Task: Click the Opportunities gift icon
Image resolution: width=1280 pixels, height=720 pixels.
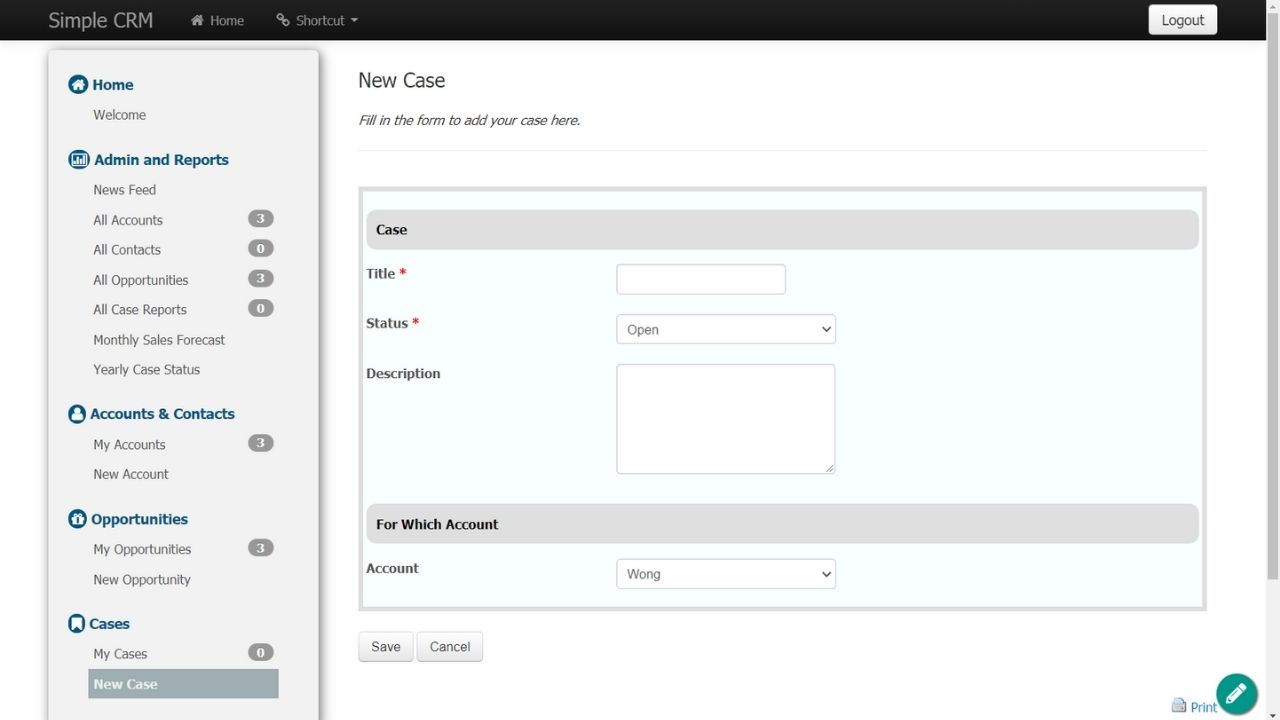Action: coord(77,519)
